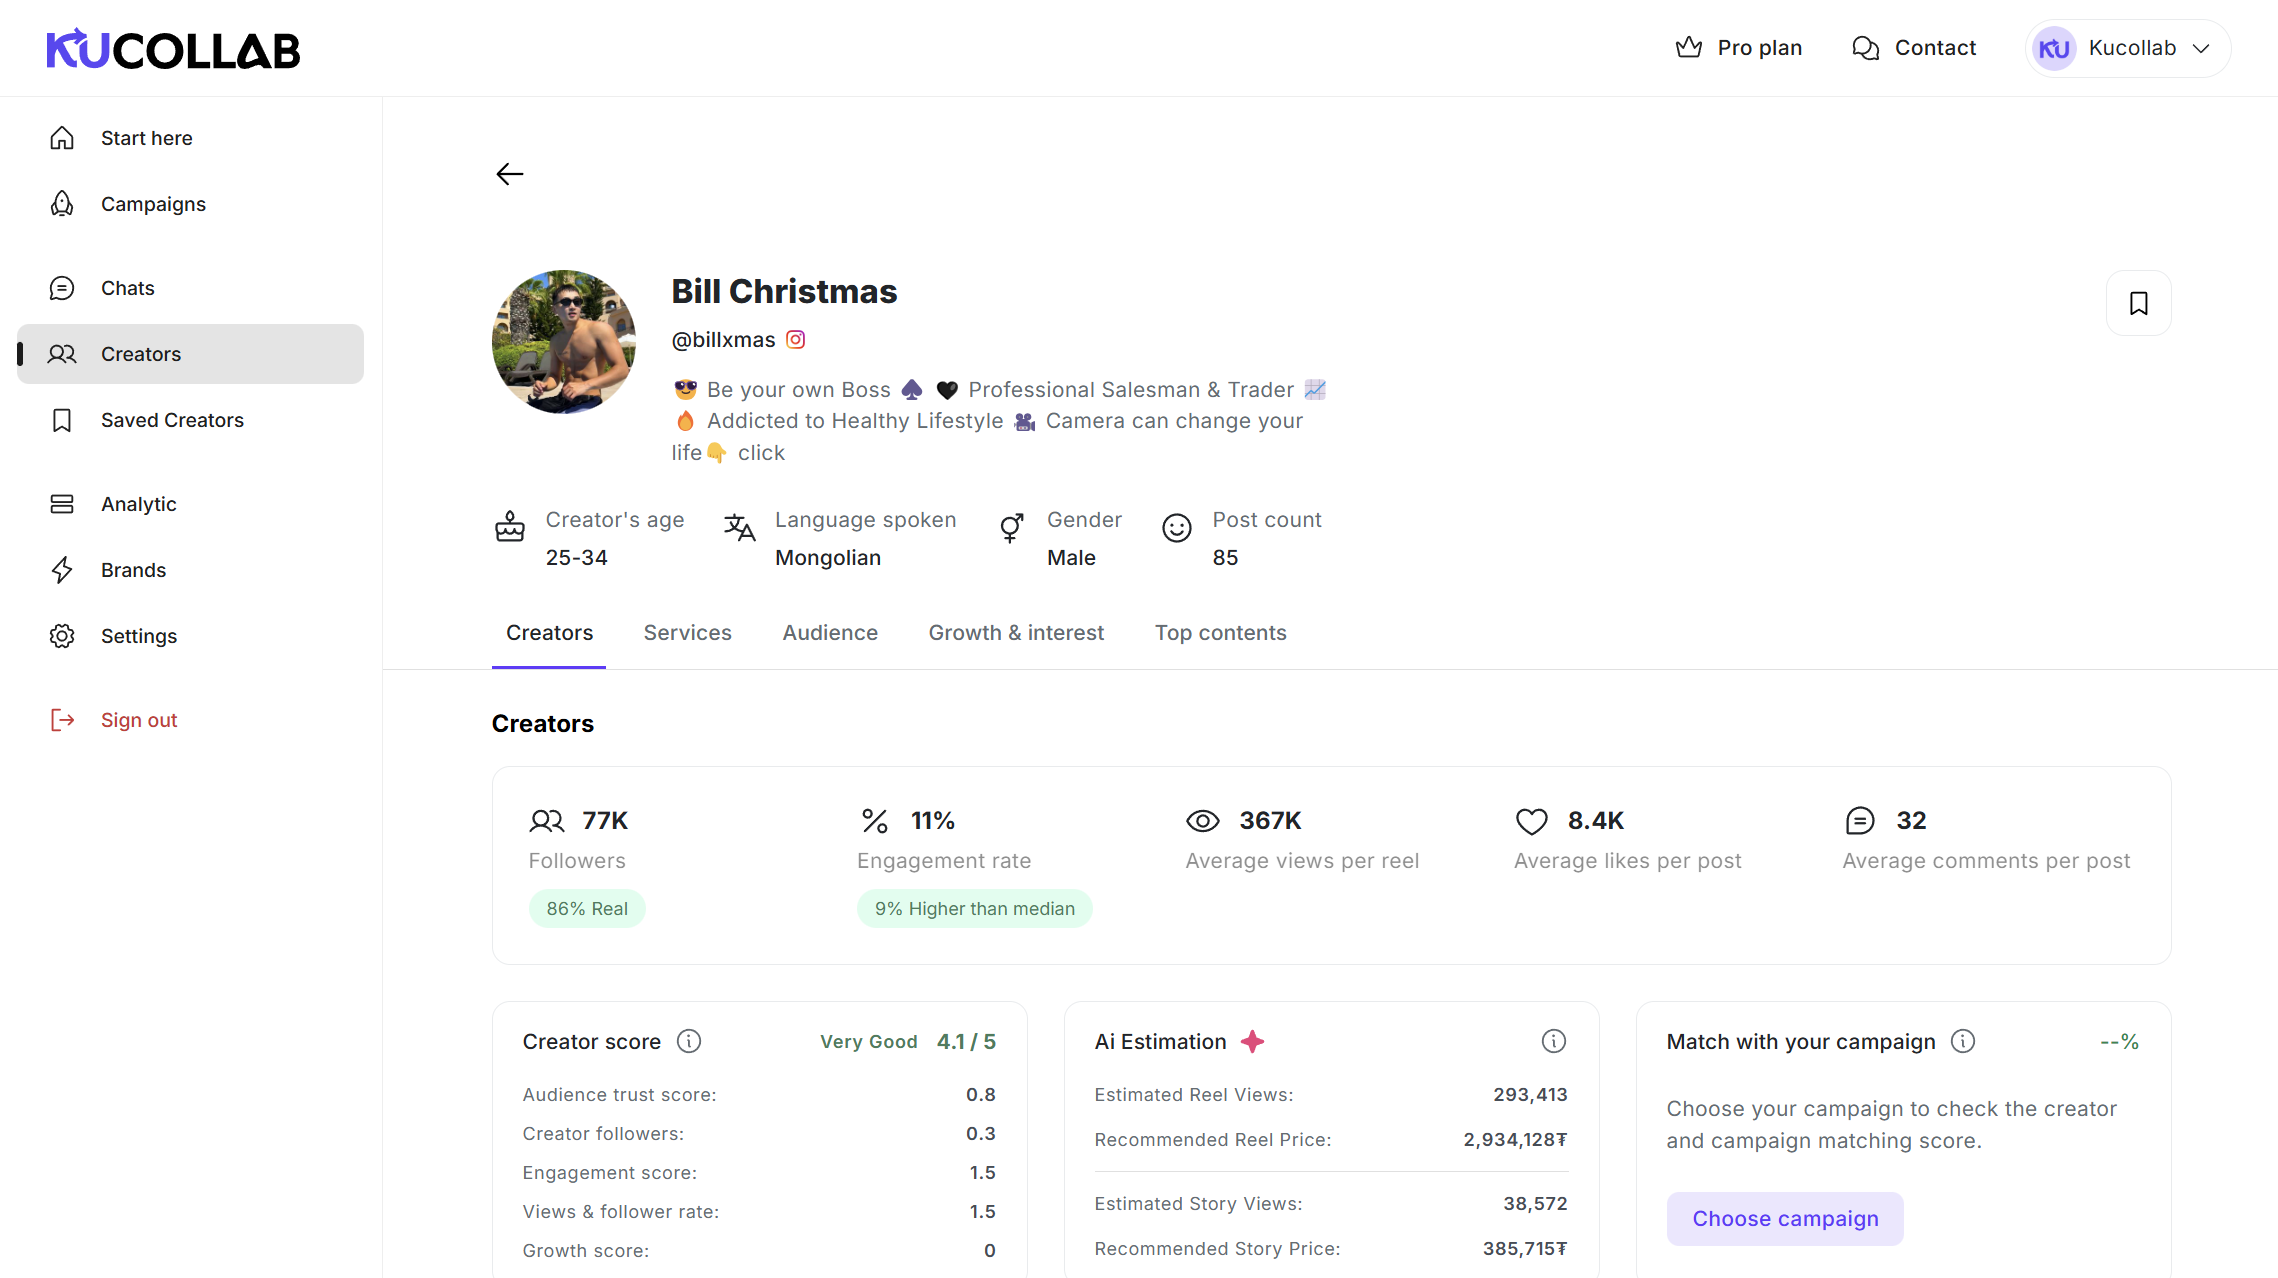The width and height of the screenshot is (2278, 1278).
Task: Click Ai Estimation info icon
Action: pos(1553,1041)
